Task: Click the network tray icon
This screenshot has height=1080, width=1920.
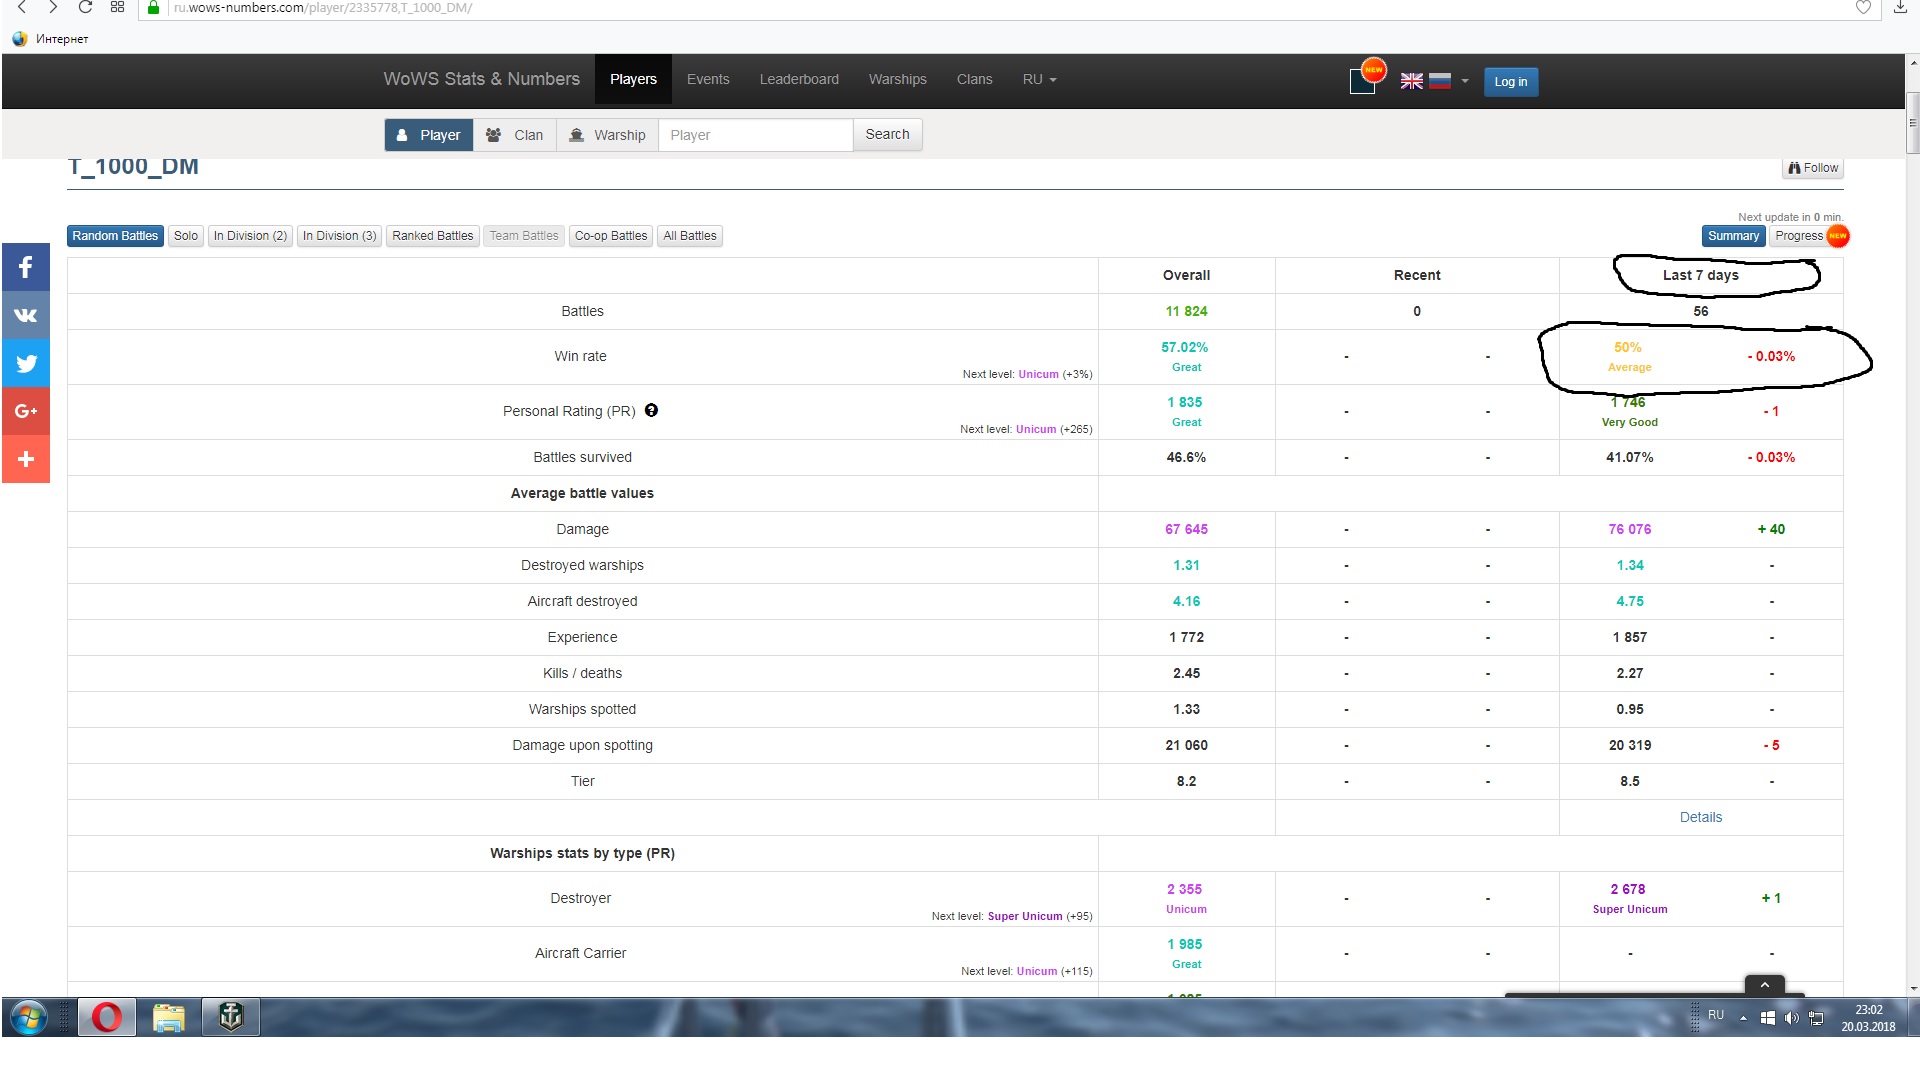Action: pyautogui.click(x=1816, y=1018)
